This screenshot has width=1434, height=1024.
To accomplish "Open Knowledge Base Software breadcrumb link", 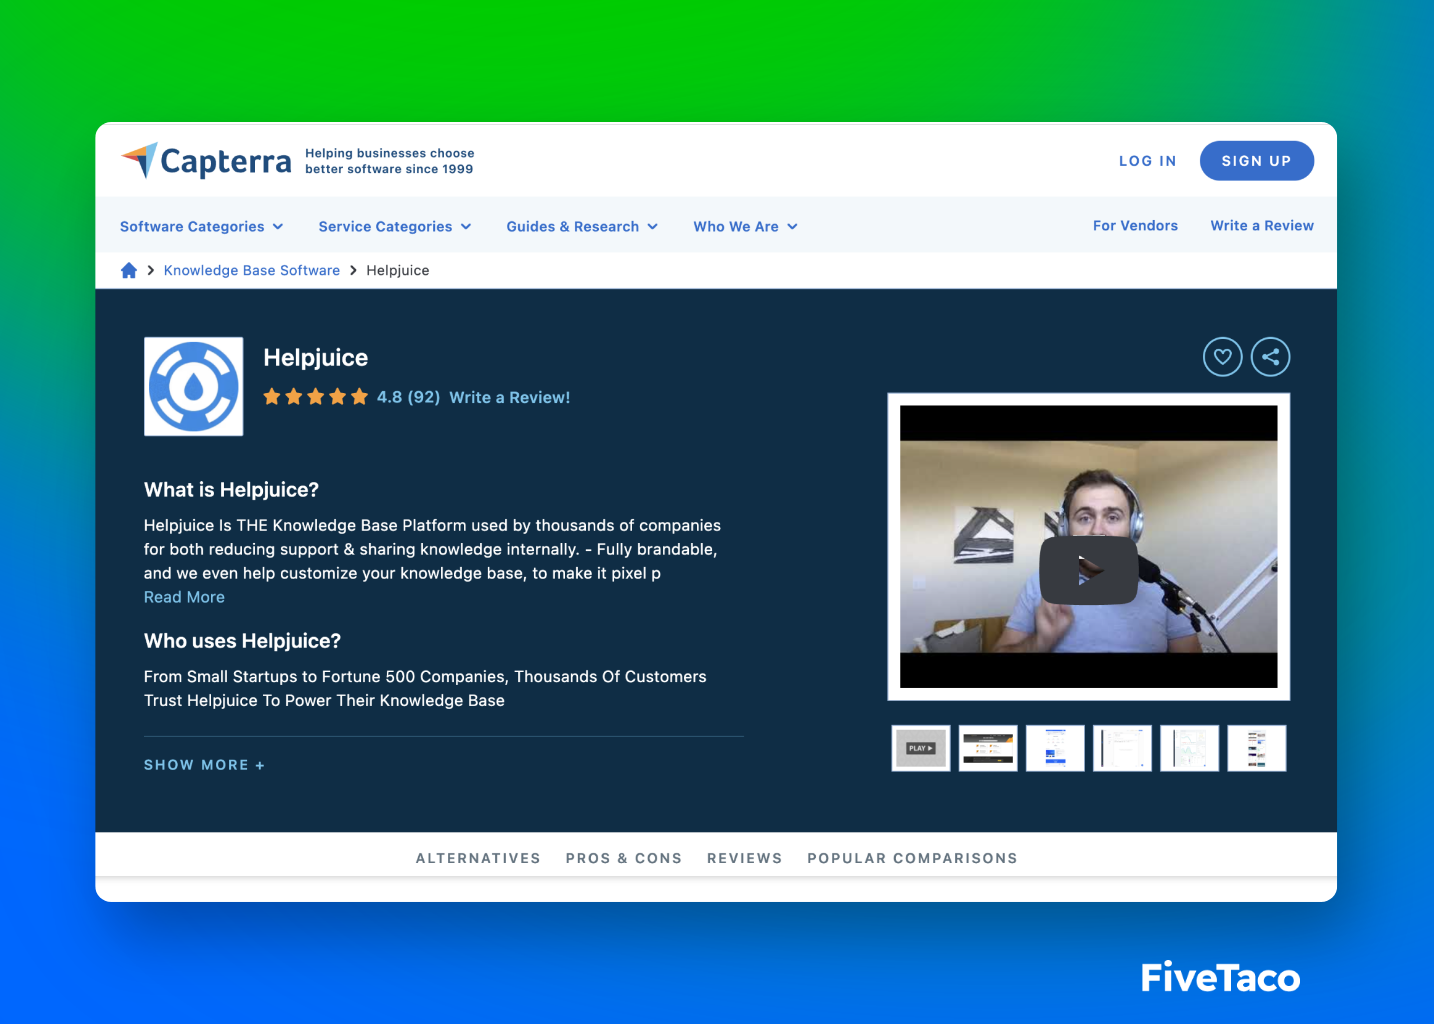I will point(252,270).
